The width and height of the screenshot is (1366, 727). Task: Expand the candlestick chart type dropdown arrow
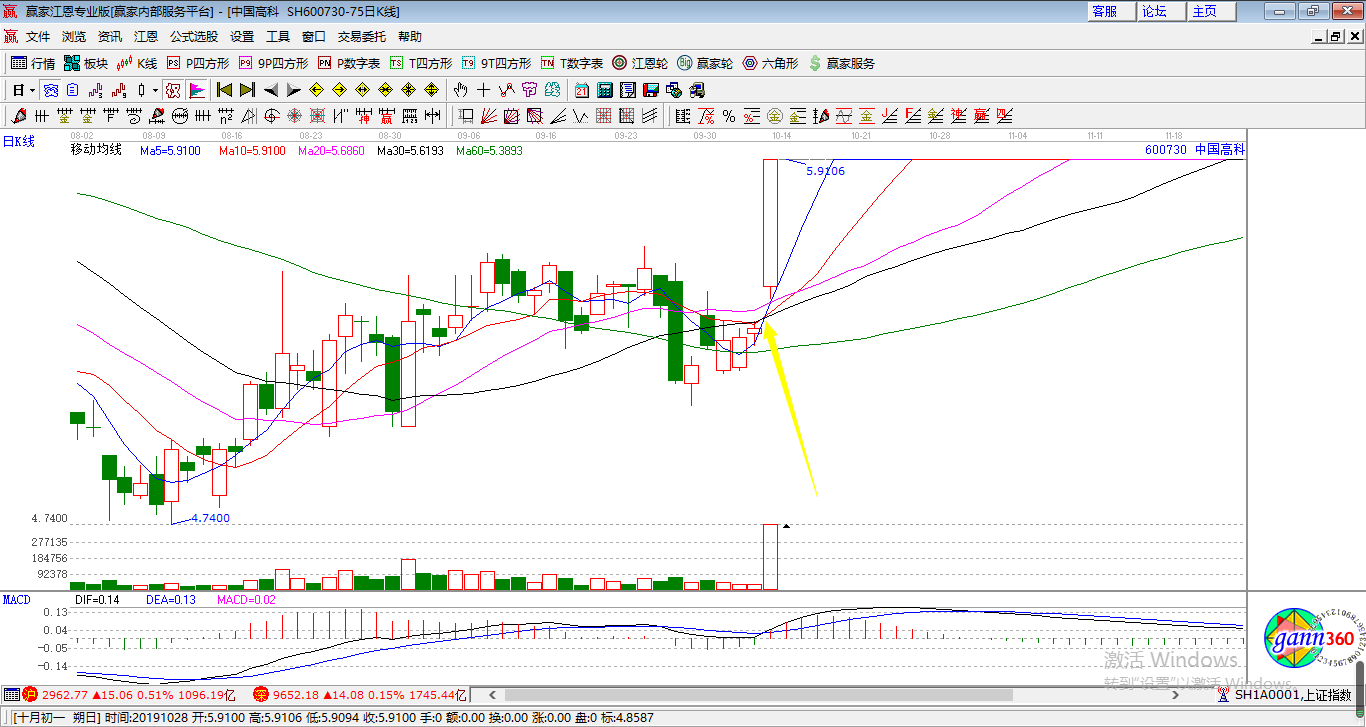coord(155,90)
